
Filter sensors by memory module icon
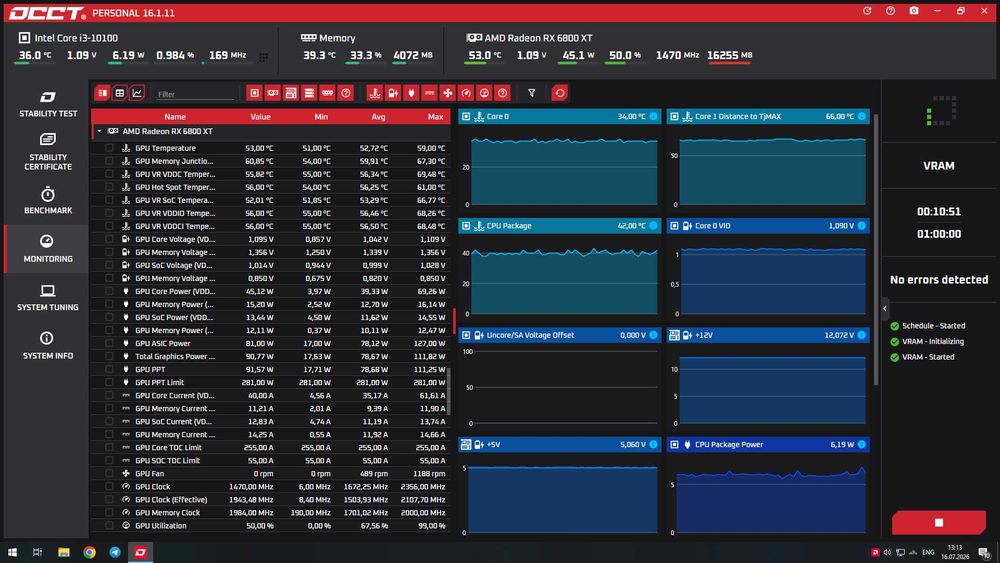click(x=327, y=93)
